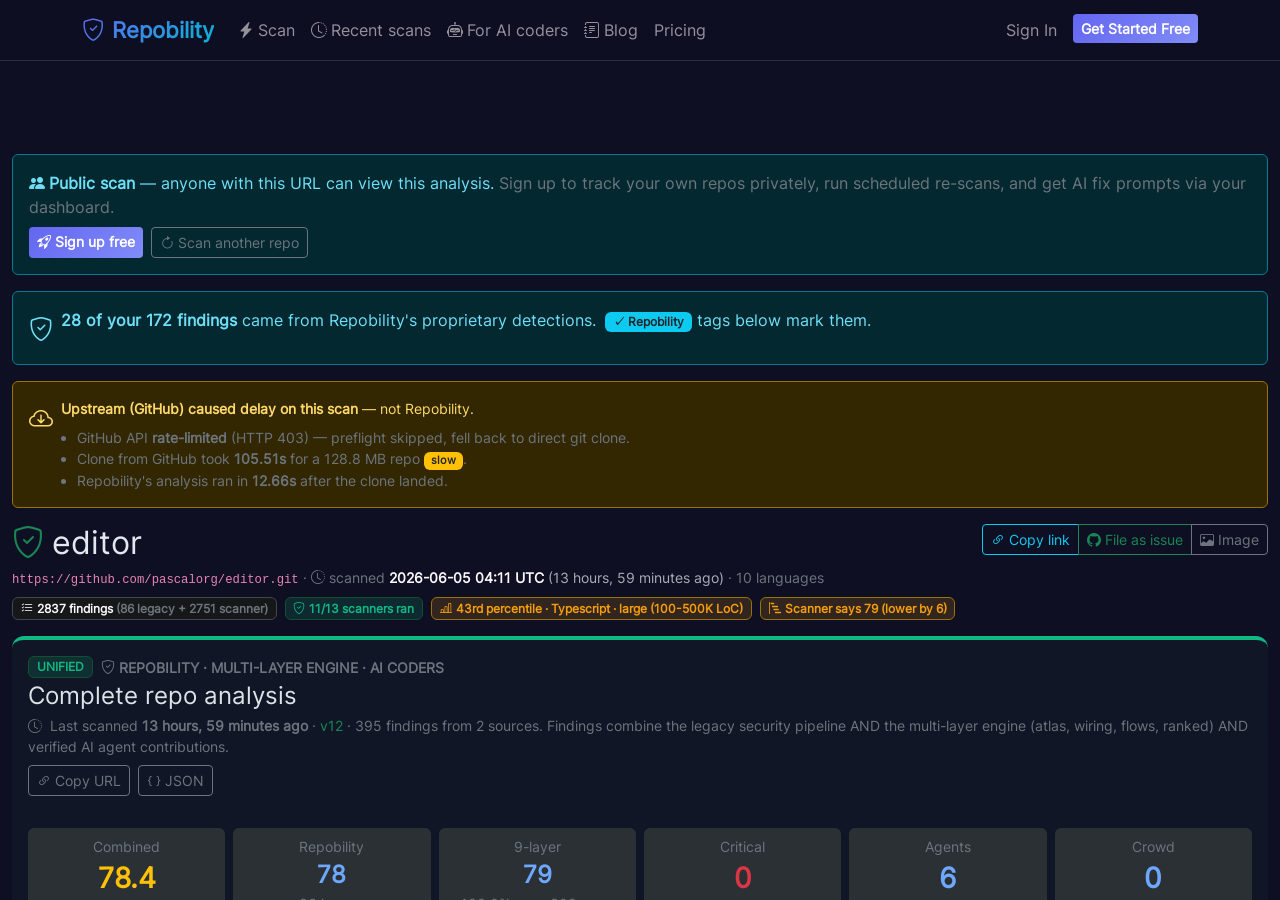Click the shield icon before REPOBILITY · MULTI-LAYER ENGINE
The image size is (1280, 900).
pyautogui.click(x=108, y=667)
